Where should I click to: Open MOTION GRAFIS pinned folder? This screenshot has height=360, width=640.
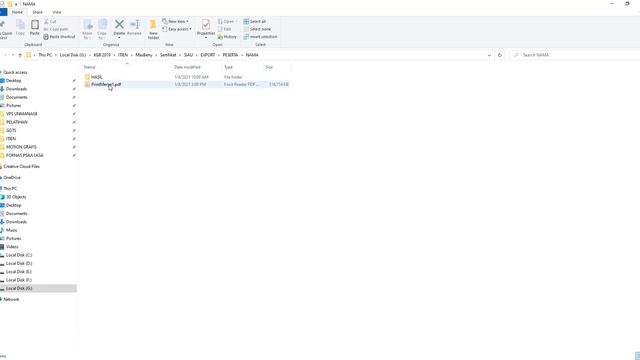pyautogui.click(x=21, y=147)
